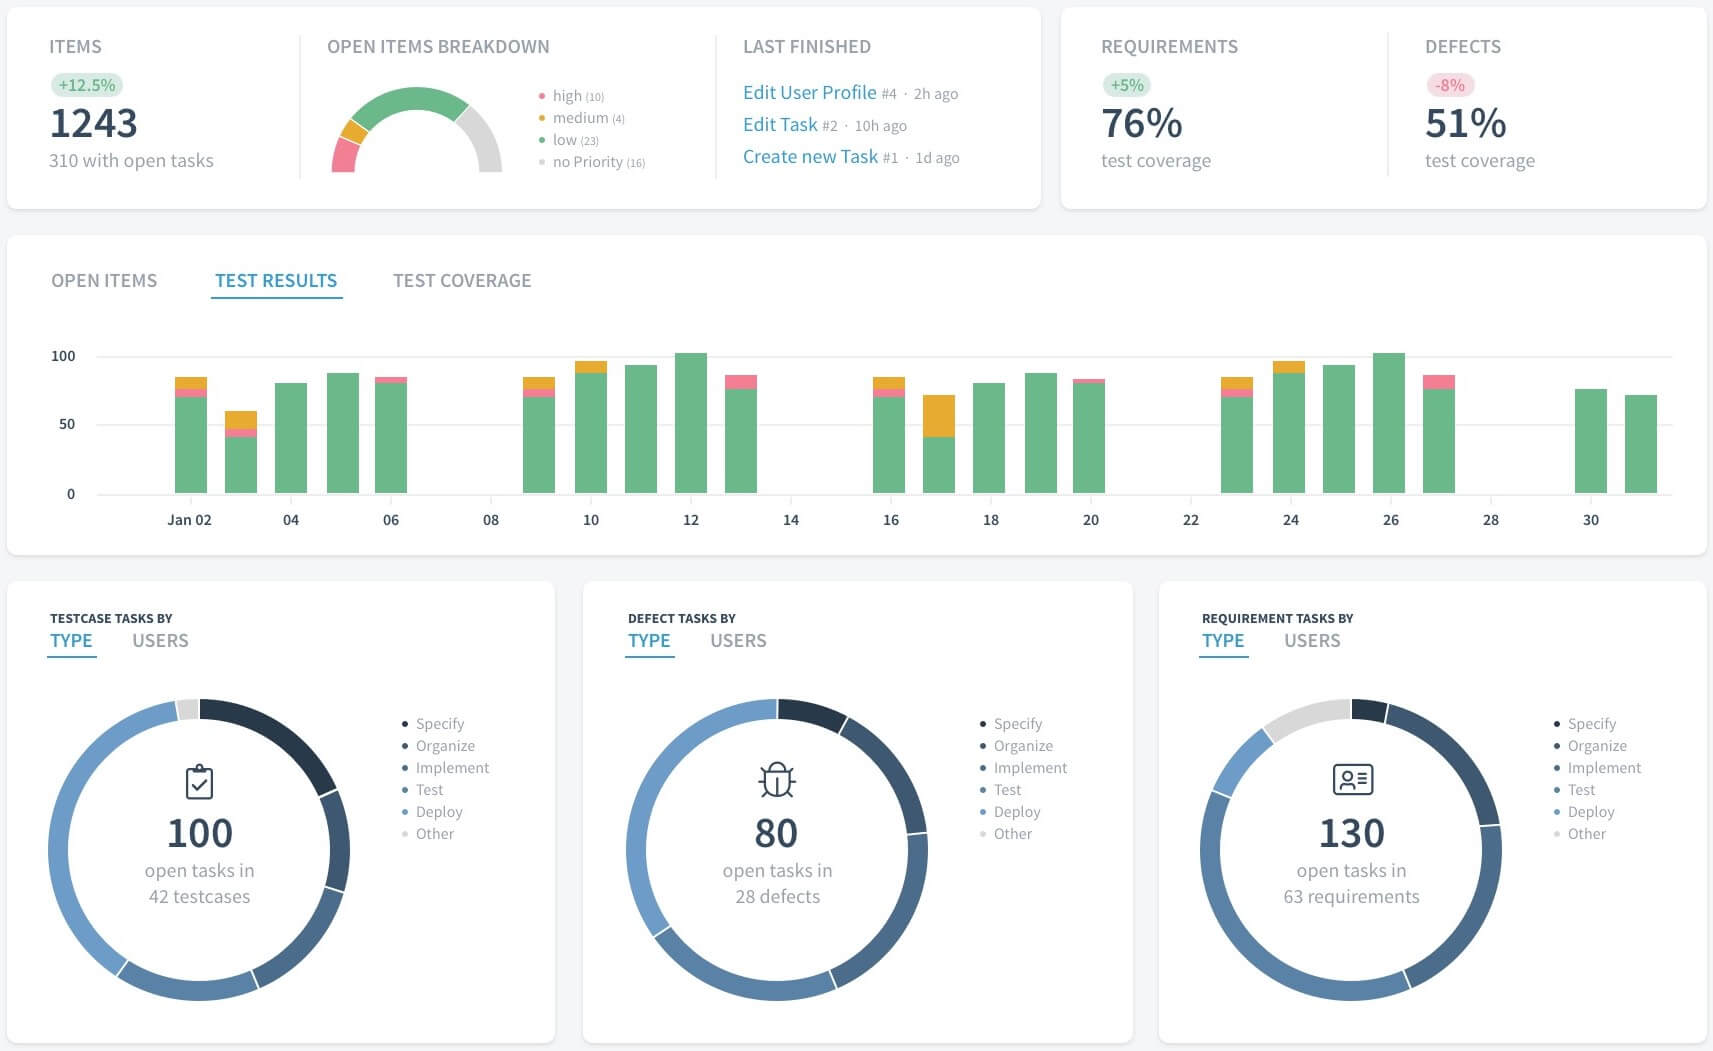
Task: Click the requirement ID card icon
Action: [x=1353, y=779]
